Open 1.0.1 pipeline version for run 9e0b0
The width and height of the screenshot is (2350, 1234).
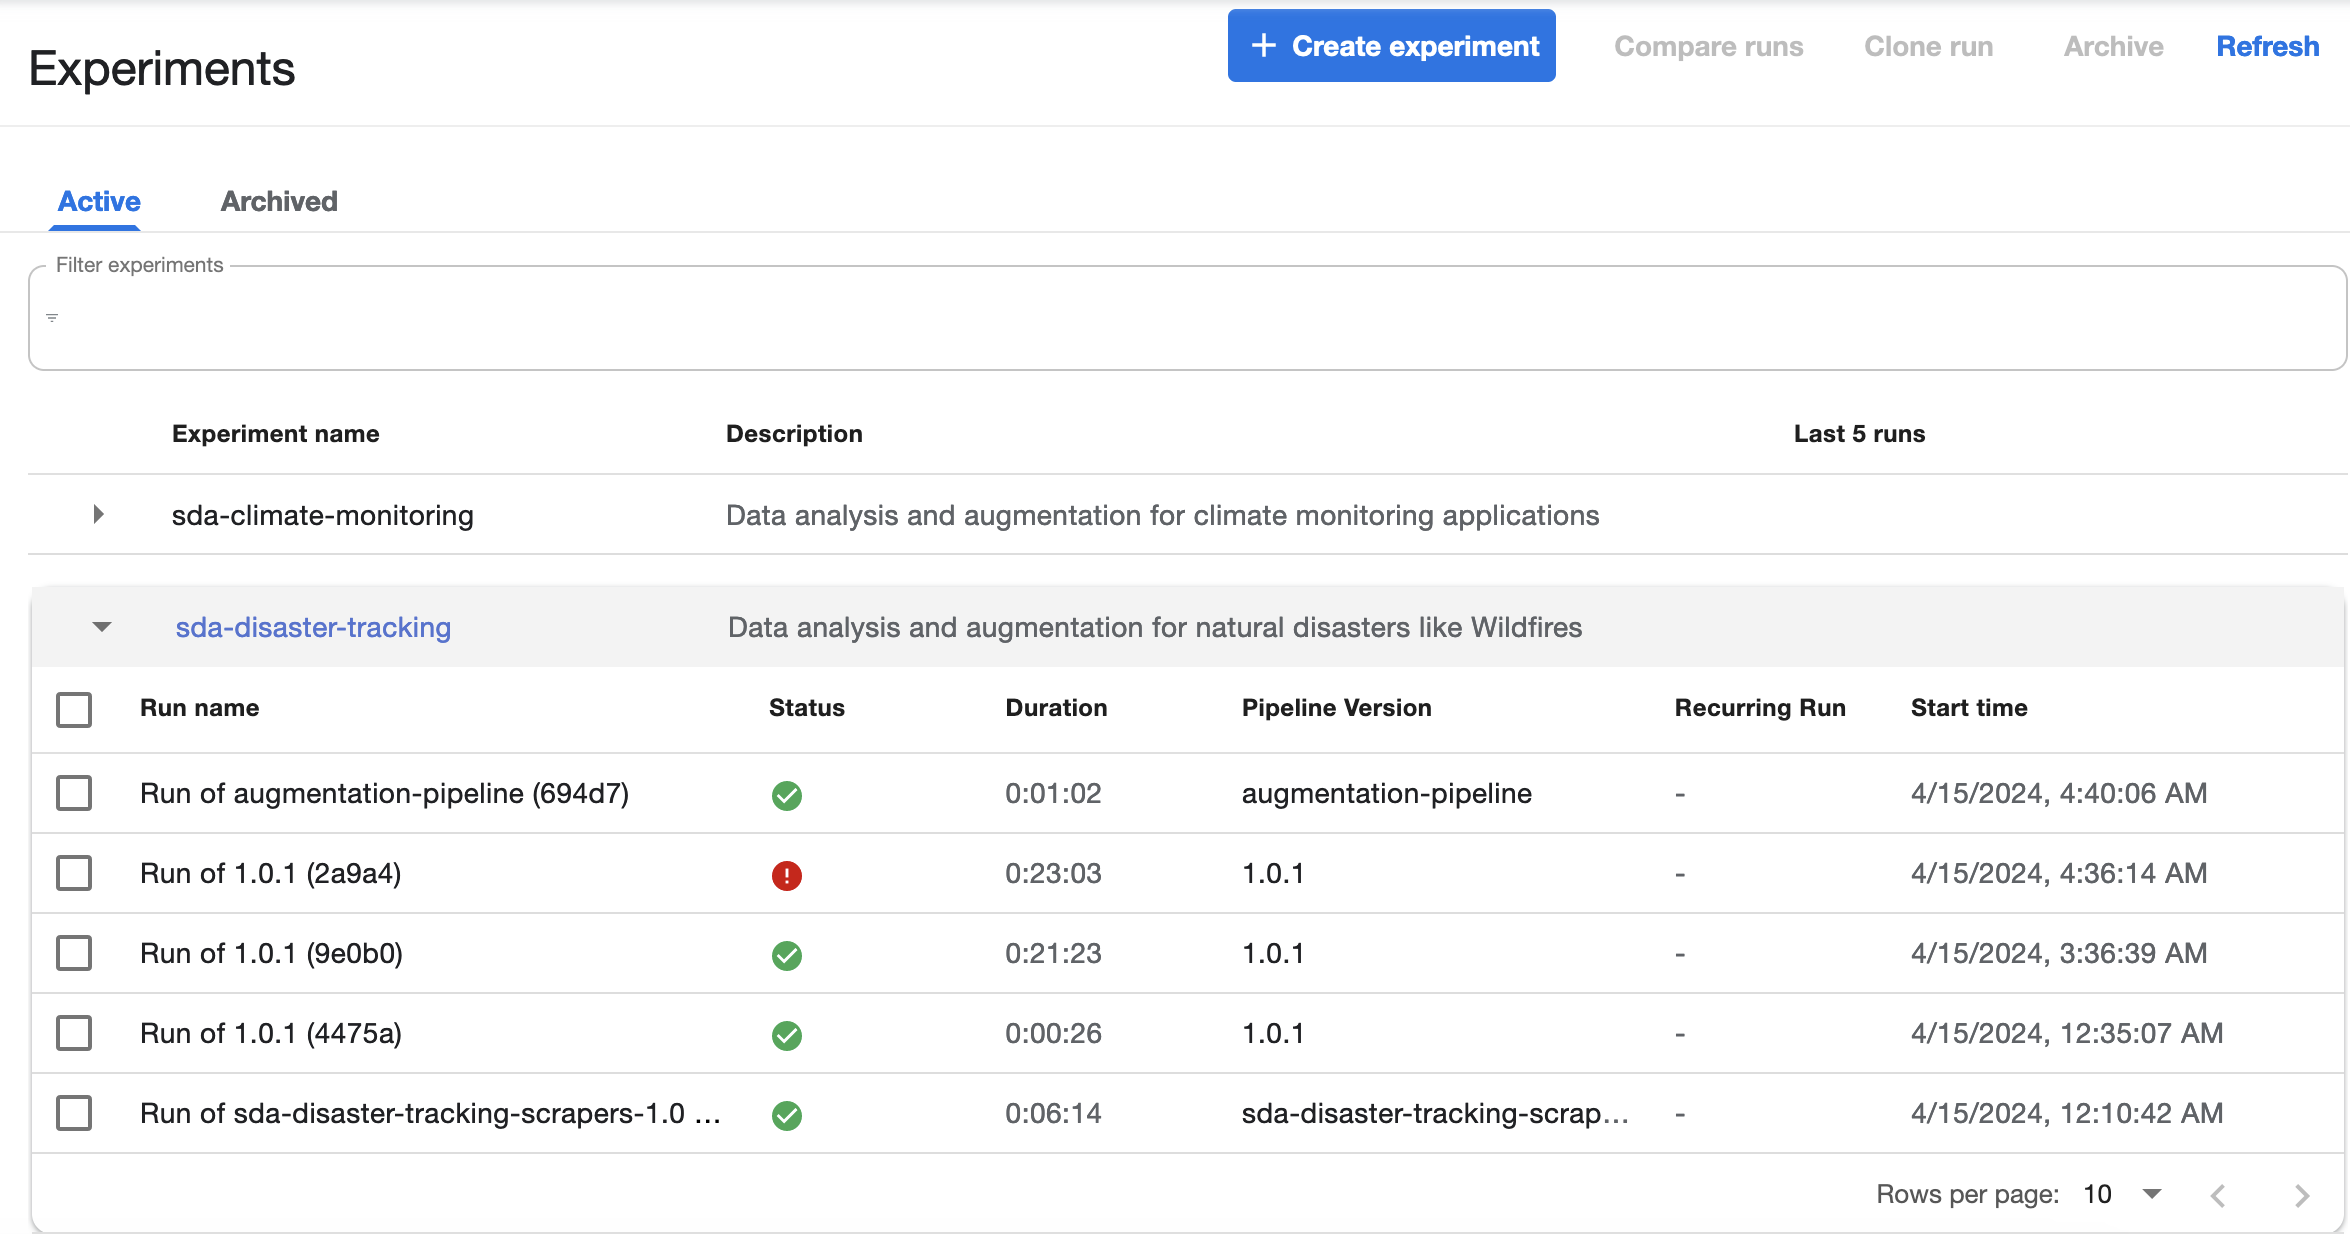coord(1273,953)
